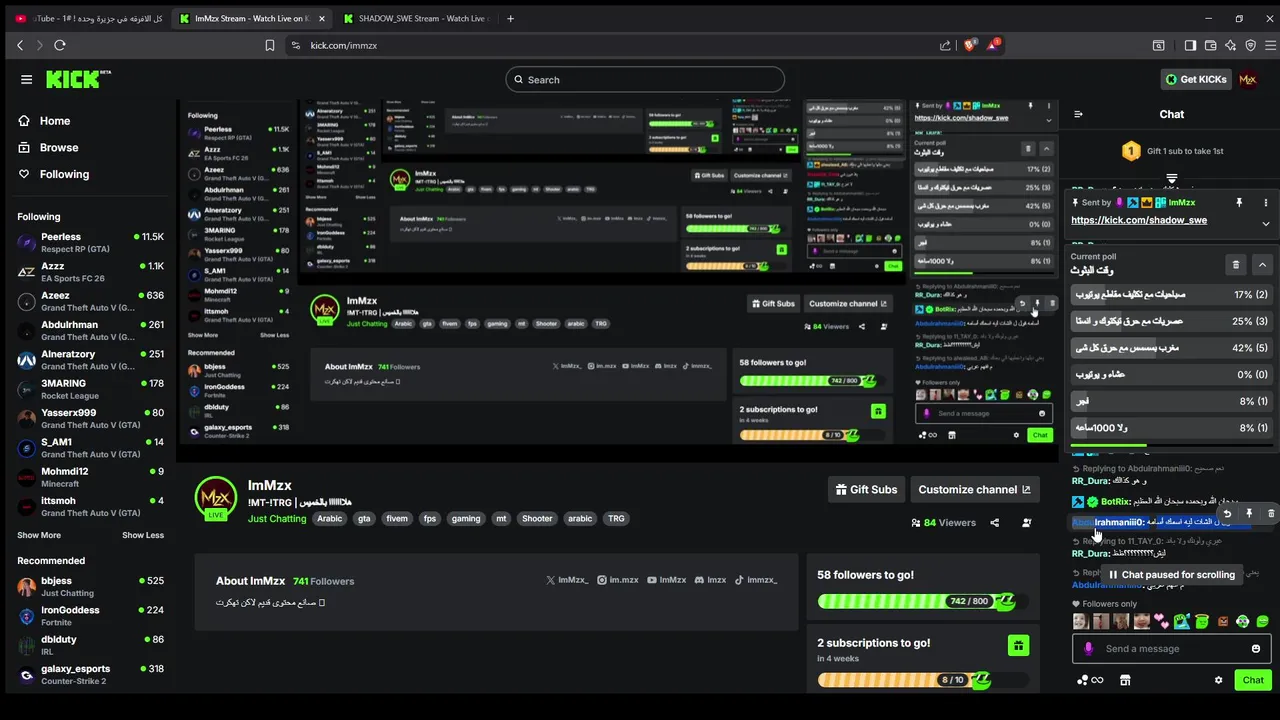
Task: Open Peerless channel in Following list
Action: coord(90,243)
